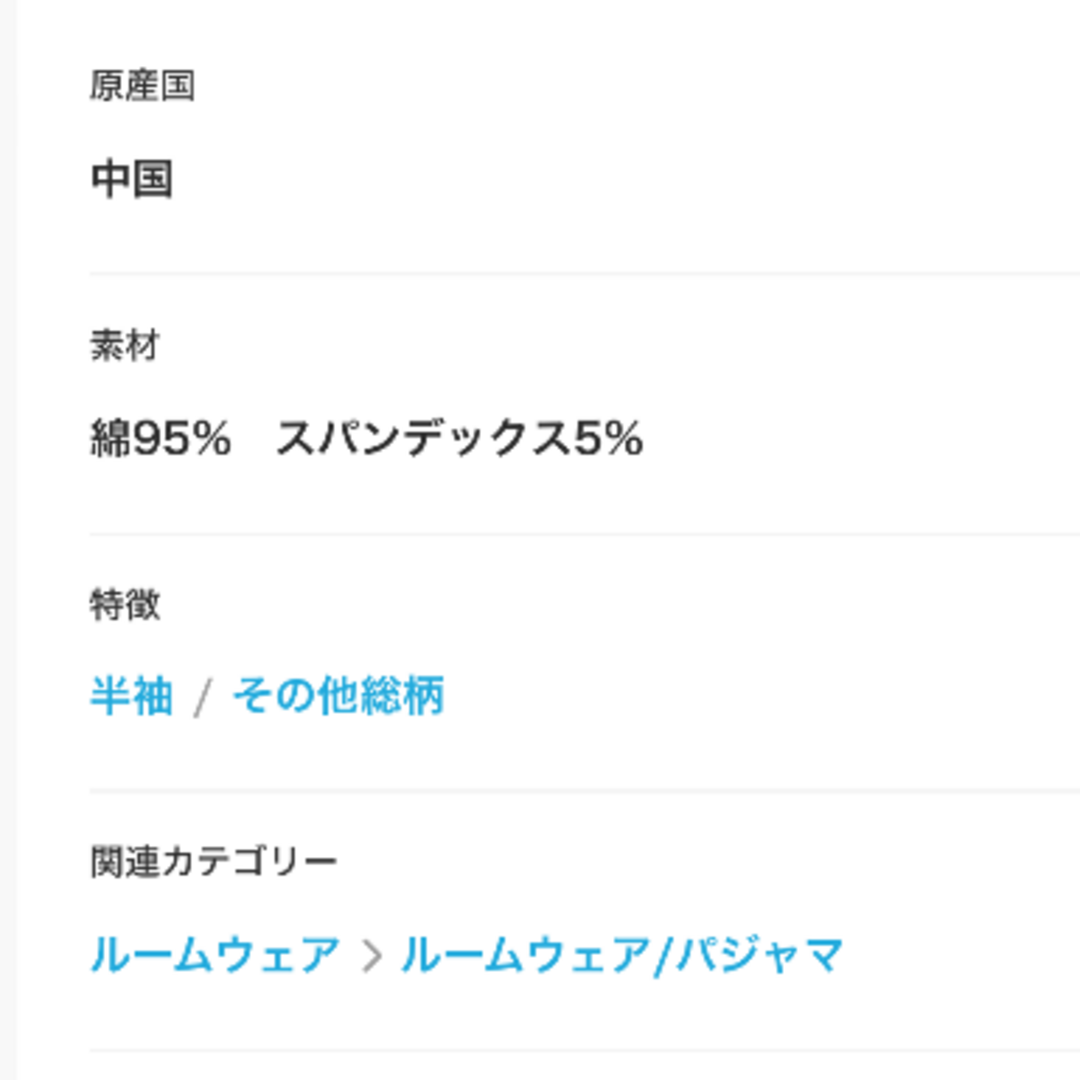
Task: Click the 綿95% material text
Action: tap(160, 438)
